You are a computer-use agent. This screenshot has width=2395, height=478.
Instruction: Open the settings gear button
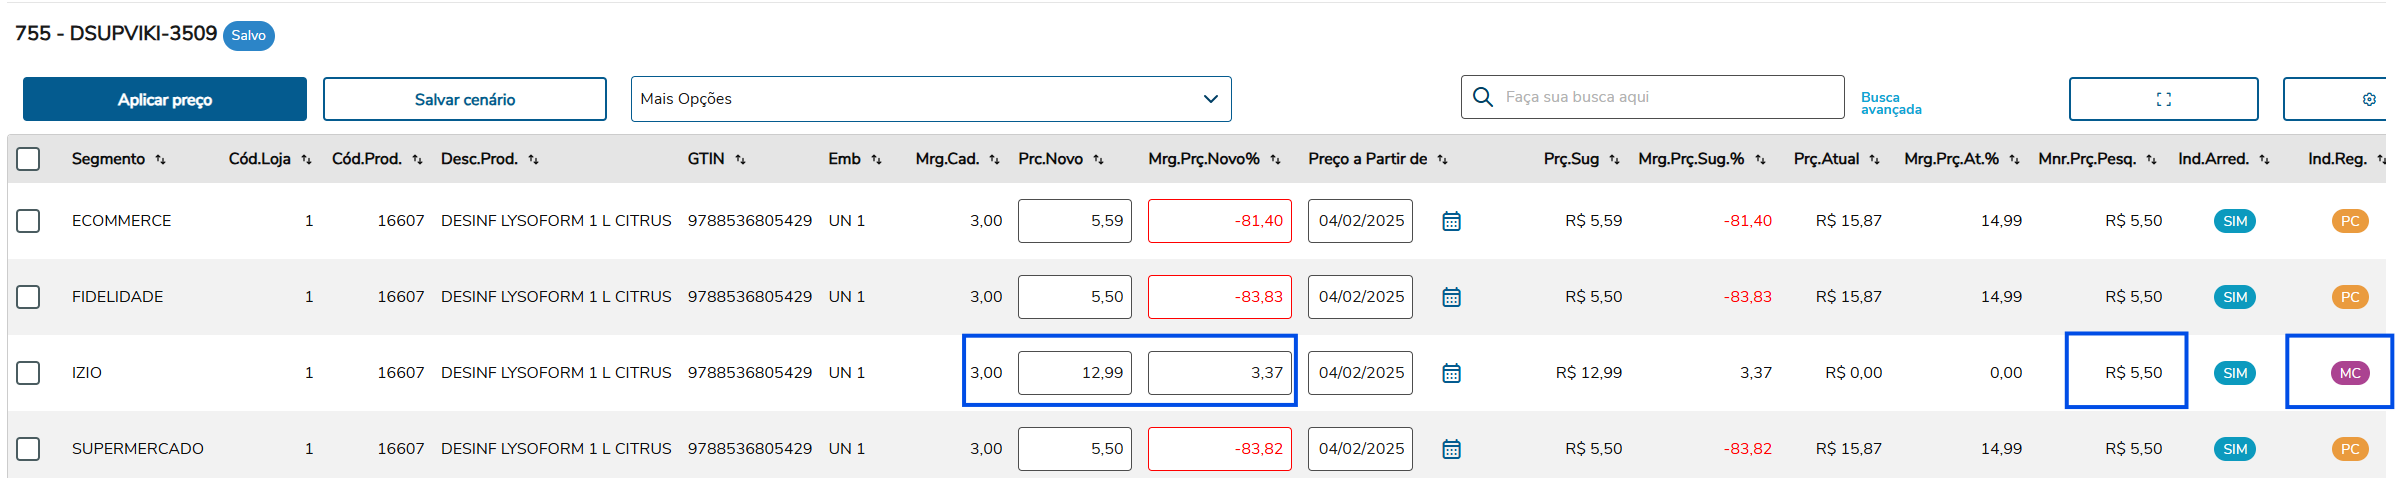(2368, 99)
